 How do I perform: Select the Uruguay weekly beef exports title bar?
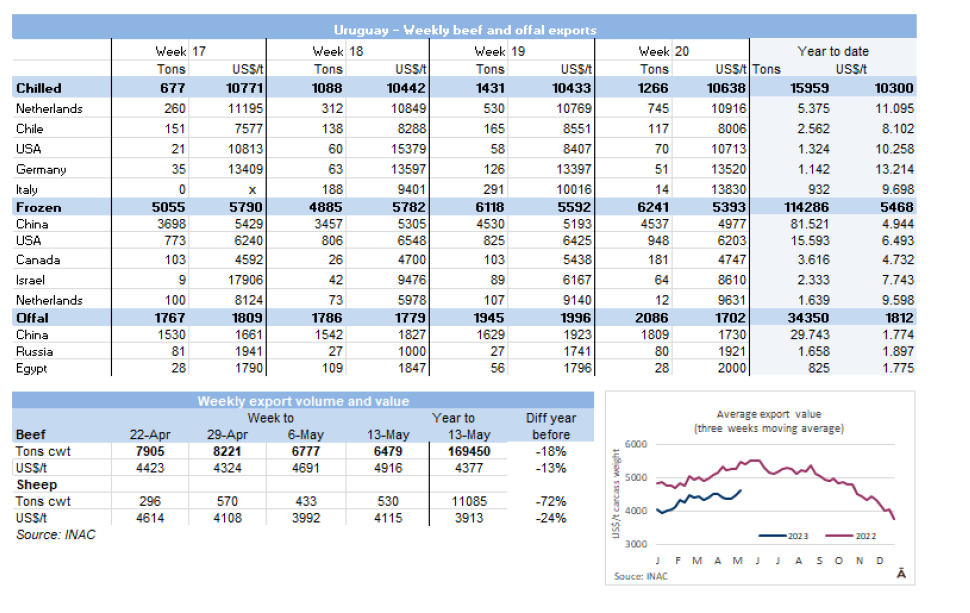pyautogui.click(x=464, y=30)
